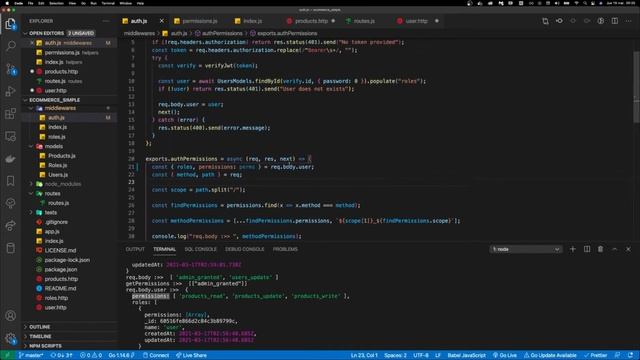
Task: Click the notifications bell in status bar
Action: point(631,355)
